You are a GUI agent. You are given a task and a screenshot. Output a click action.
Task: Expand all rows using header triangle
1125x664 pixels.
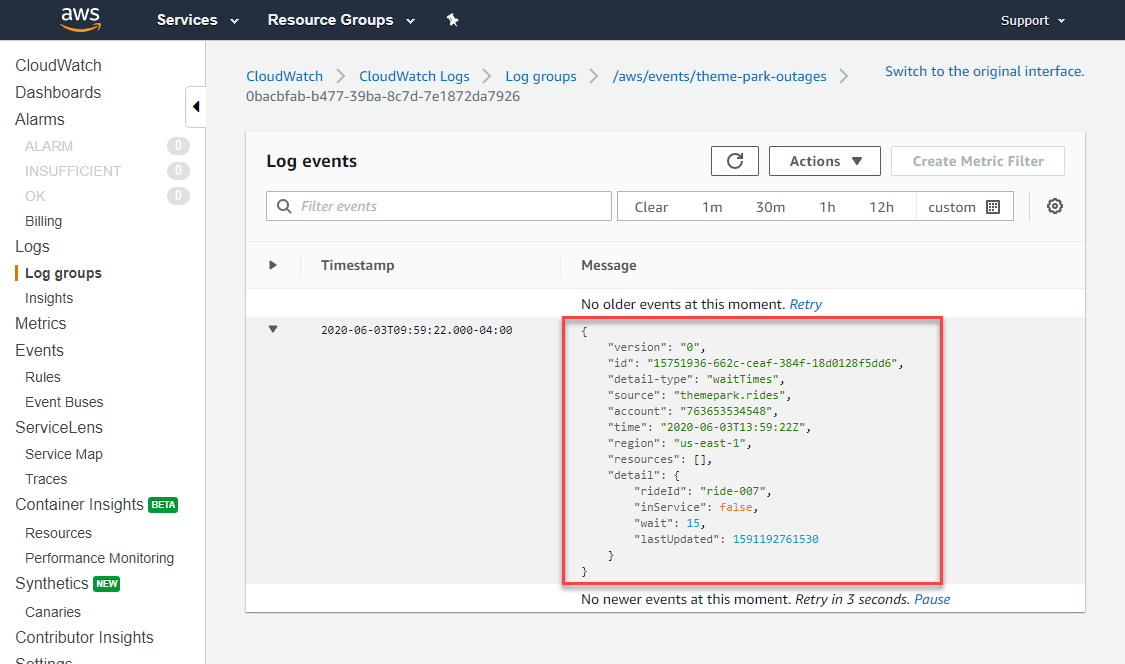[273, 265]
